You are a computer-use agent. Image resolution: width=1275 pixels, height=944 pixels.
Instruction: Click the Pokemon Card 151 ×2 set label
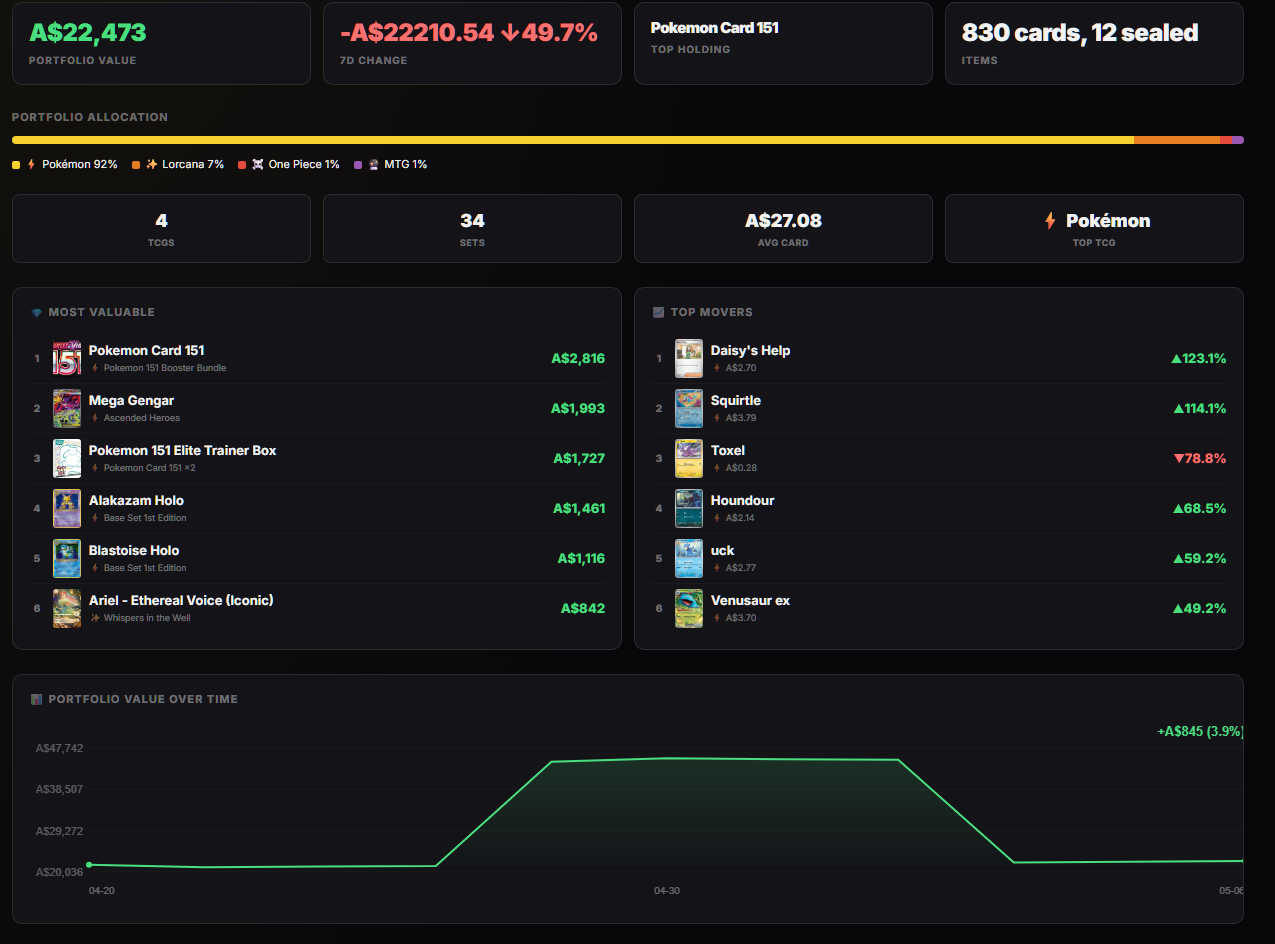pyautogui.click(x=149, y=468)
